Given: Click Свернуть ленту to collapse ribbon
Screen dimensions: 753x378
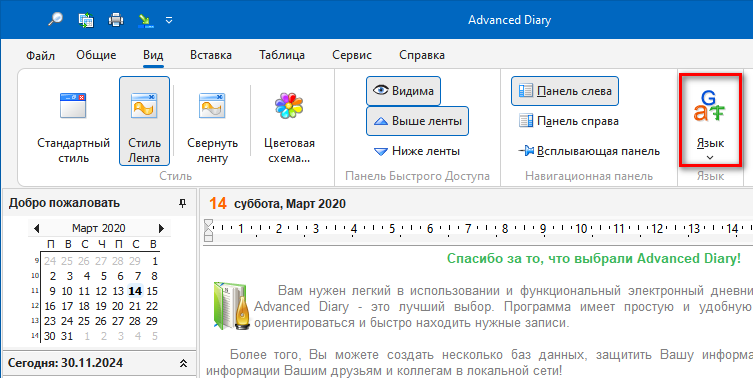Looking at the screenshot, I should point(212,121).
